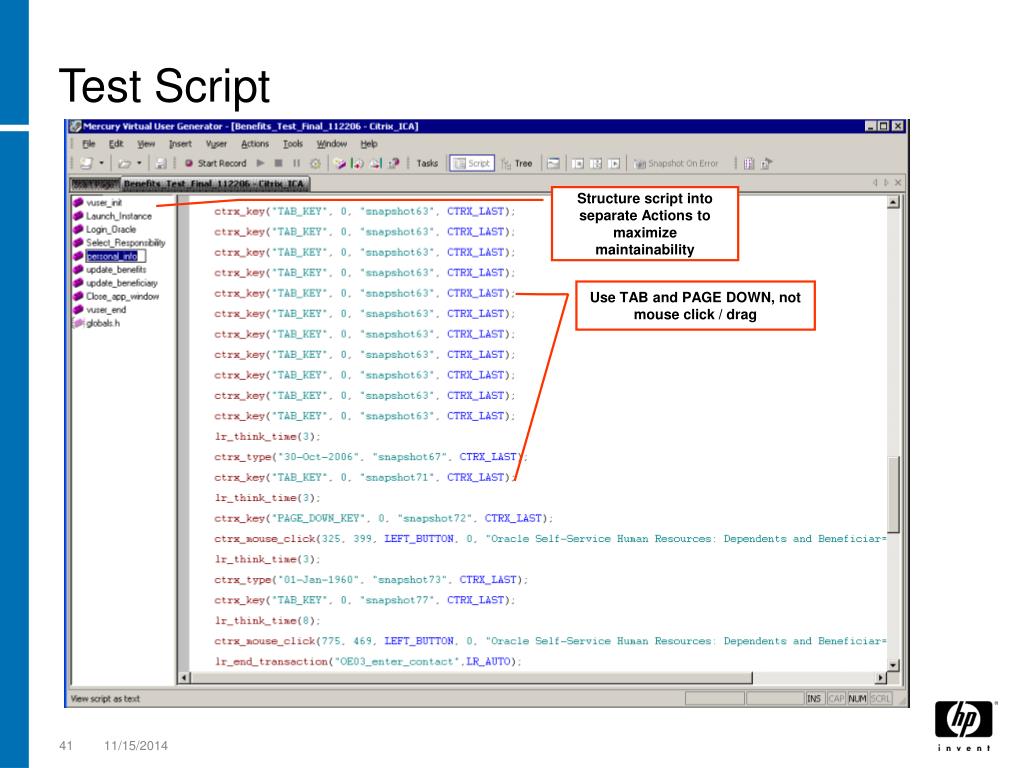Viewport: 1024px width, 768px height.
Task: Open the Tools menu
Action: 293,144
